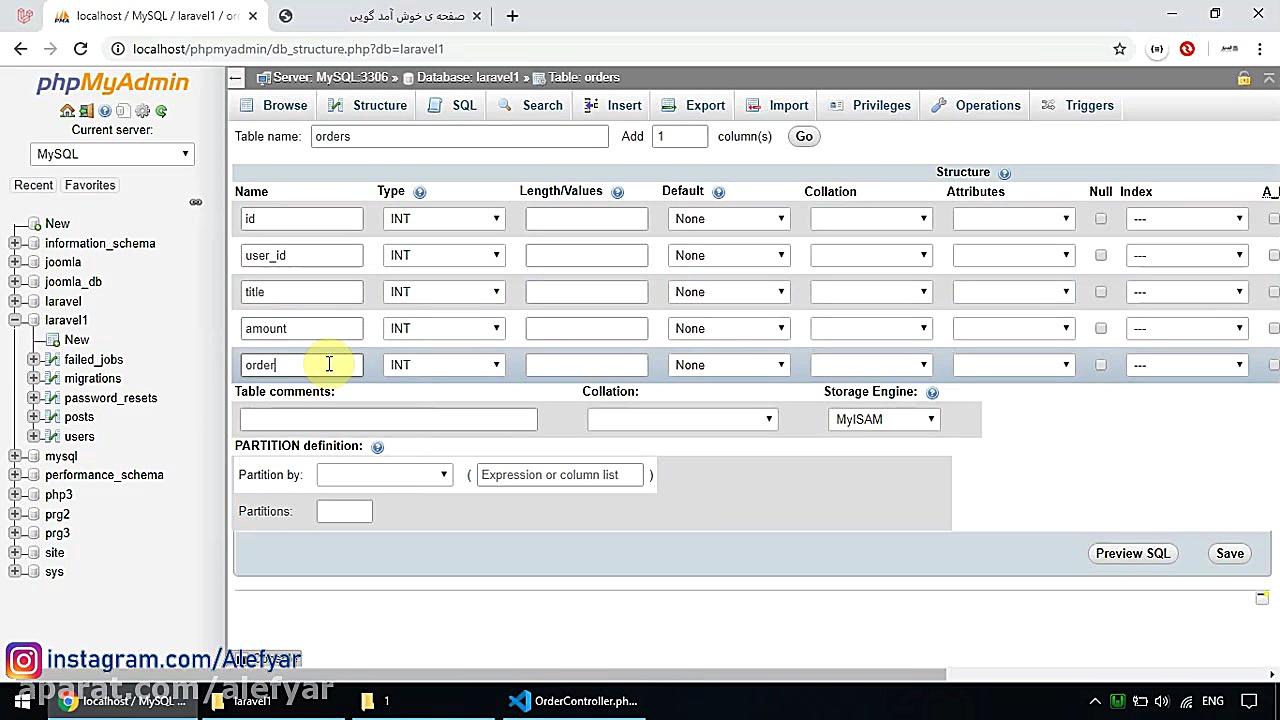The height and width of the screenshot is (720, 1280).
Task: Toggle Null checkbox for title column
Action: tap(1101, 292)
